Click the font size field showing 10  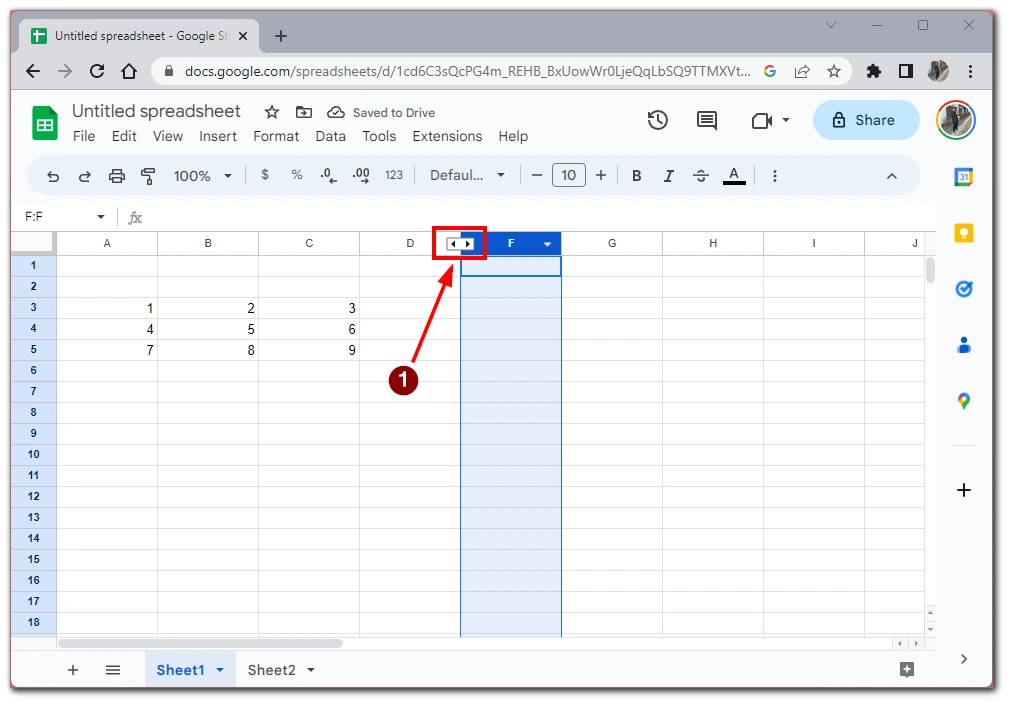pyautogui.click(x=569, y=175)
